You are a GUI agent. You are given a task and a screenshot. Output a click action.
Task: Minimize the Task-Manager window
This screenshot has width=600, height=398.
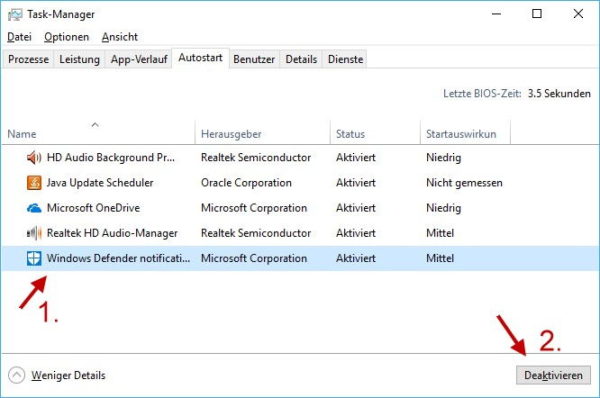coord(496,14)
